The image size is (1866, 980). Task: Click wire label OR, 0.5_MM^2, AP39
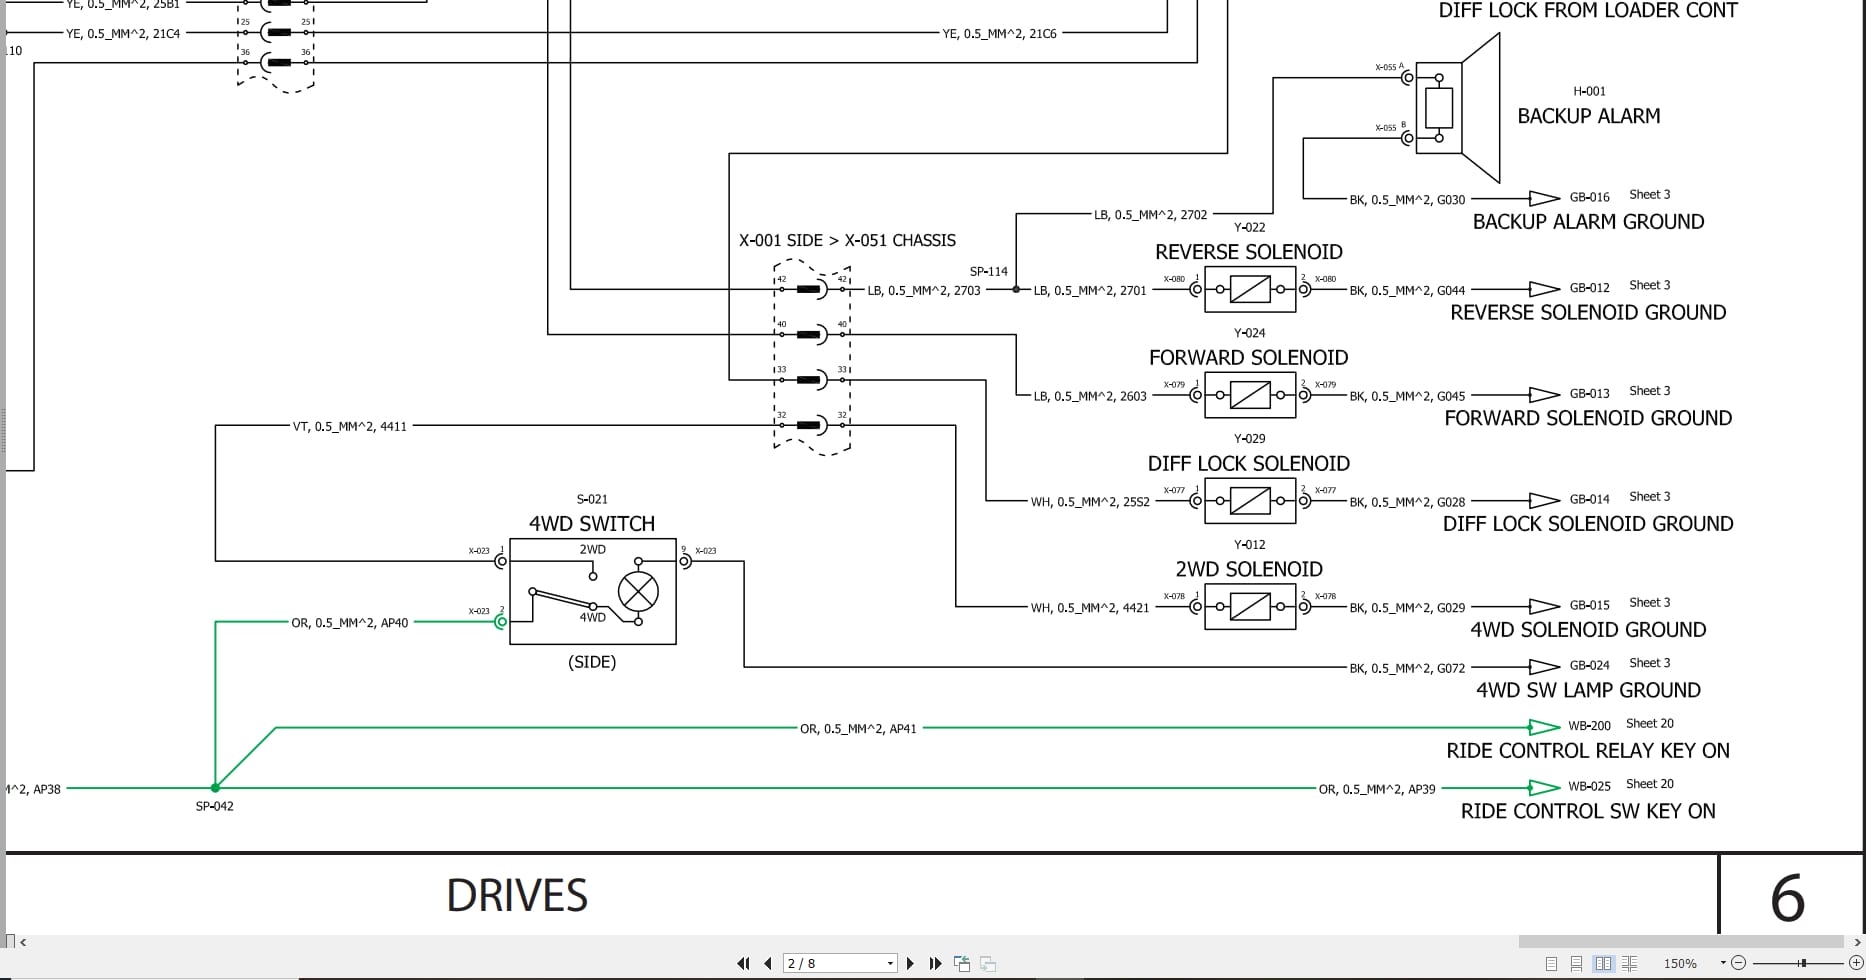(1376, 789)
